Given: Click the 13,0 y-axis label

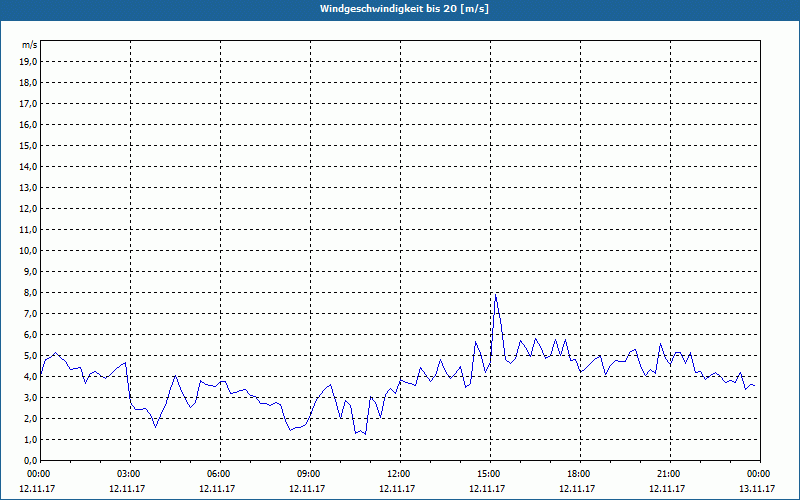Looking at the screenshot, I should tap(28, 188).
